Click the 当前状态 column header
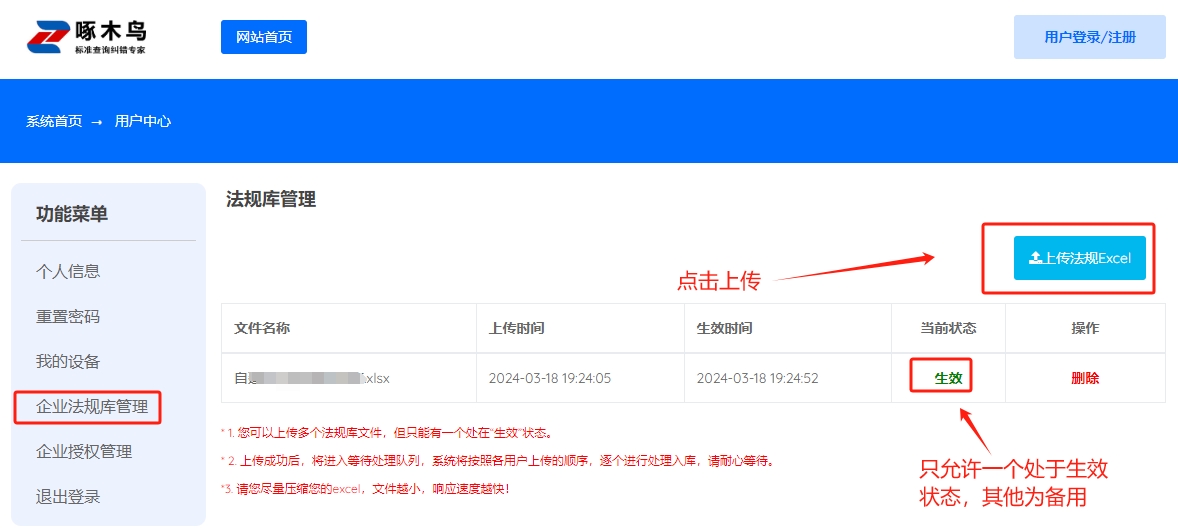Image resolution: width=1178 pixels, height=530 pixels. [x=948, y=328]
